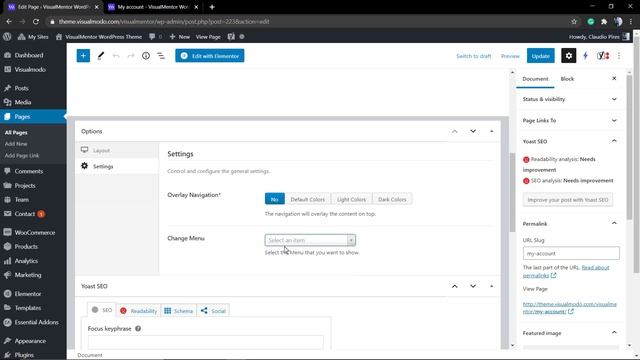Click the URL Slug input field
The image size is (640, 360).
(571, 253)
